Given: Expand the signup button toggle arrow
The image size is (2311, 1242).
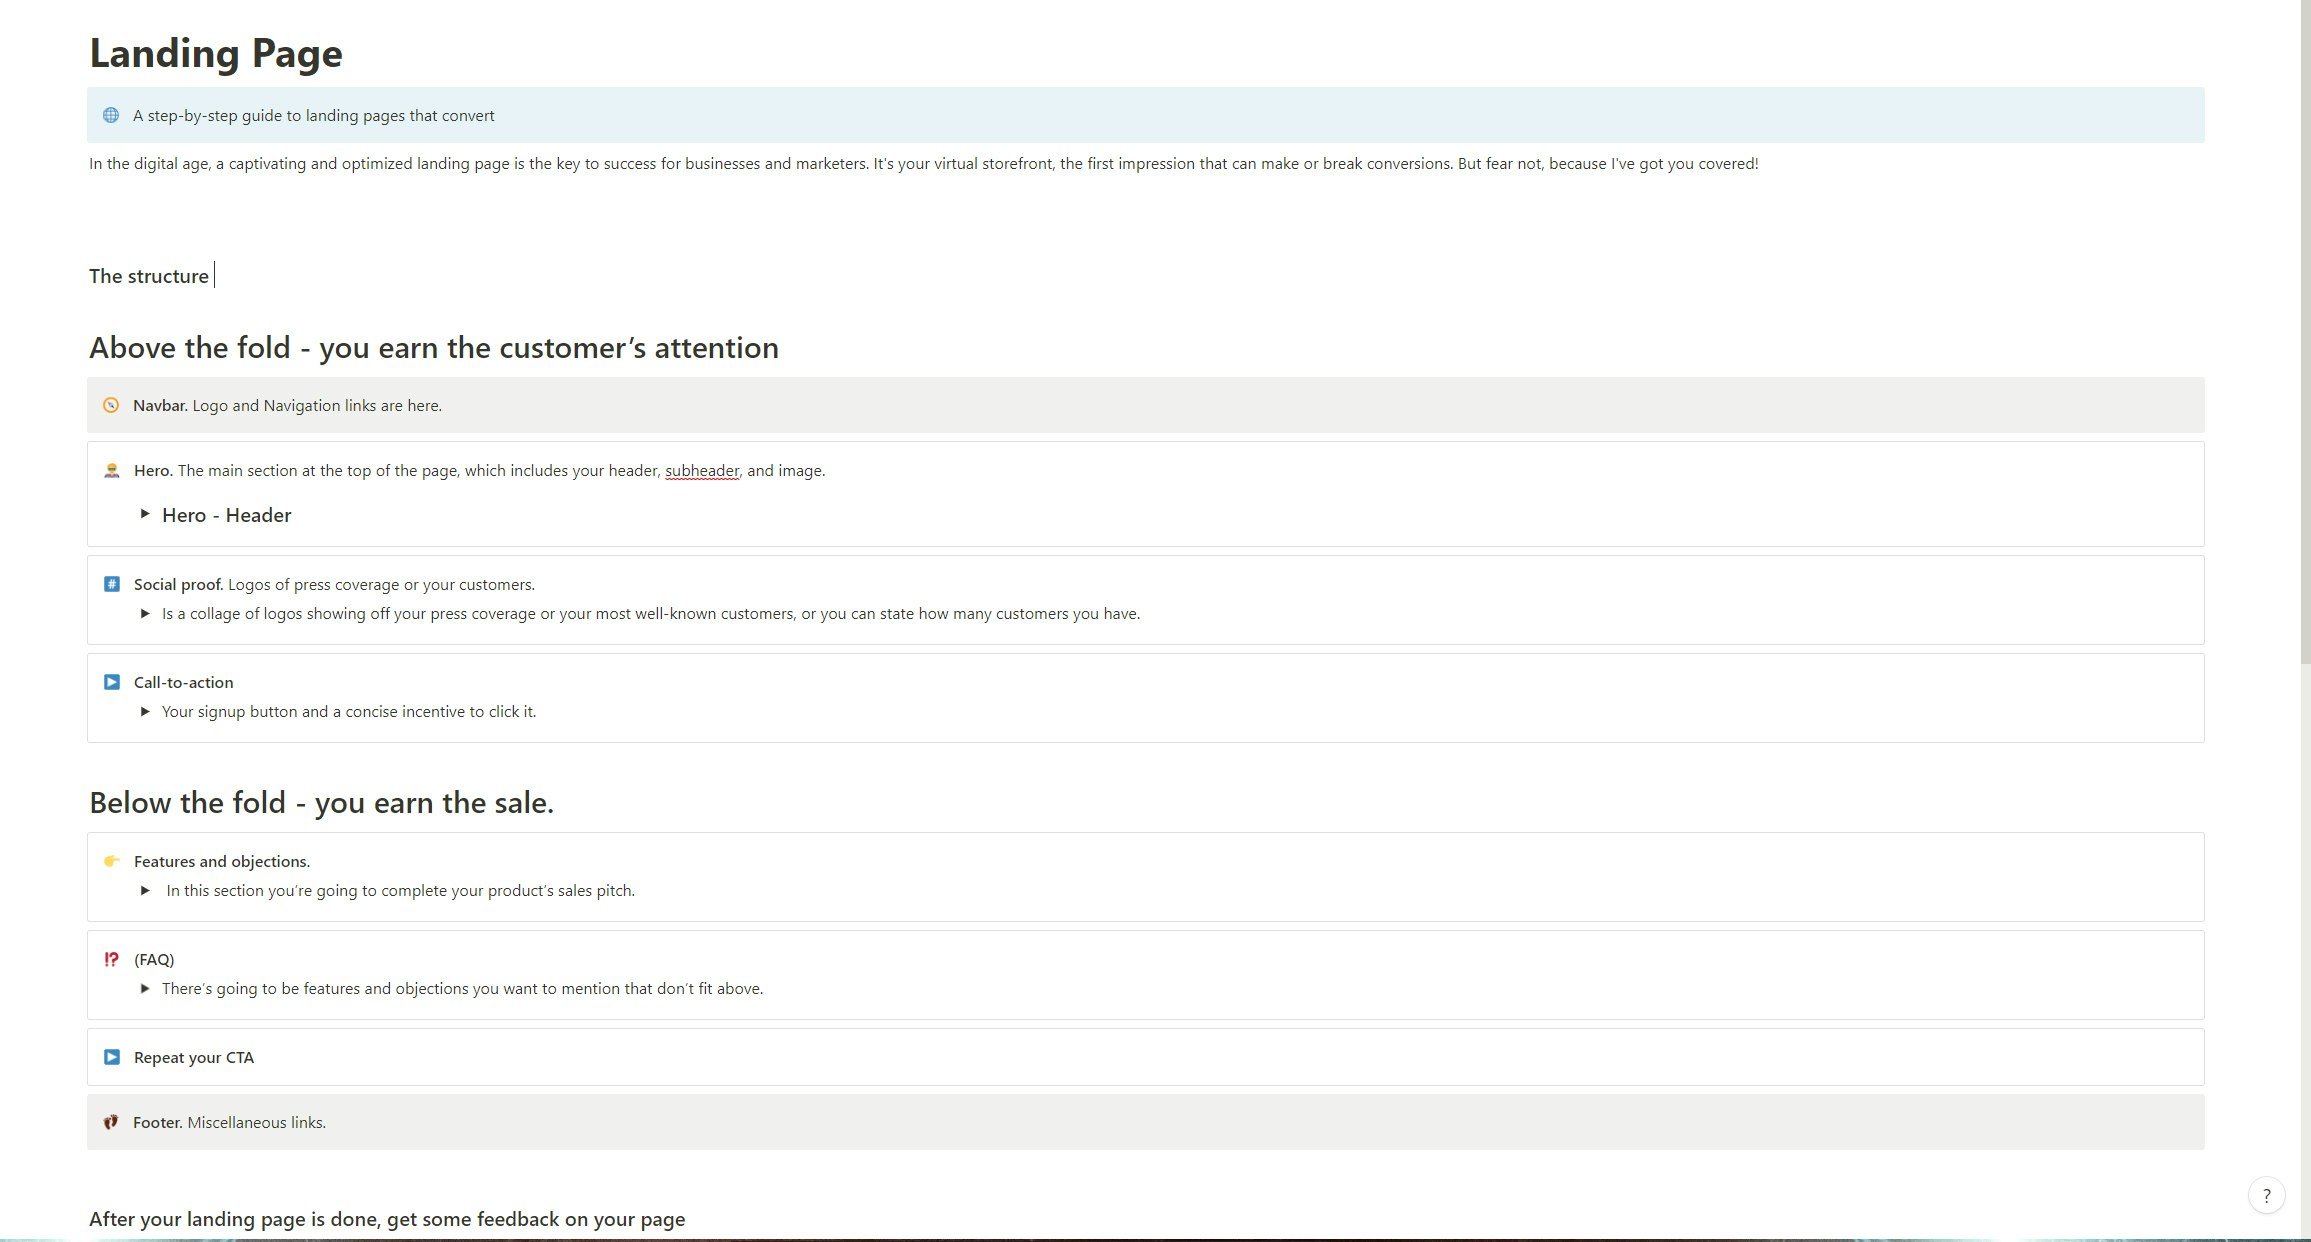Looking at the screenshot, I should [145, 711].
